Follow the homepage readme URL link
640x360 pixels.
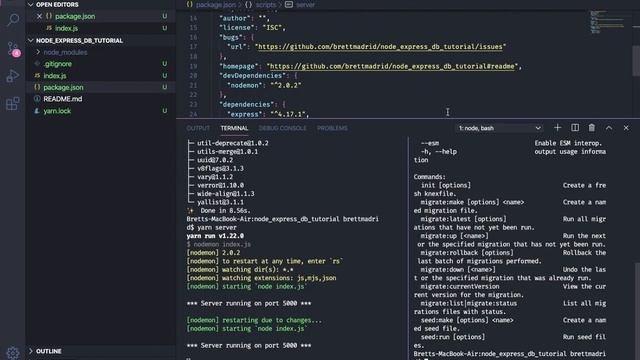pos(392,66)
